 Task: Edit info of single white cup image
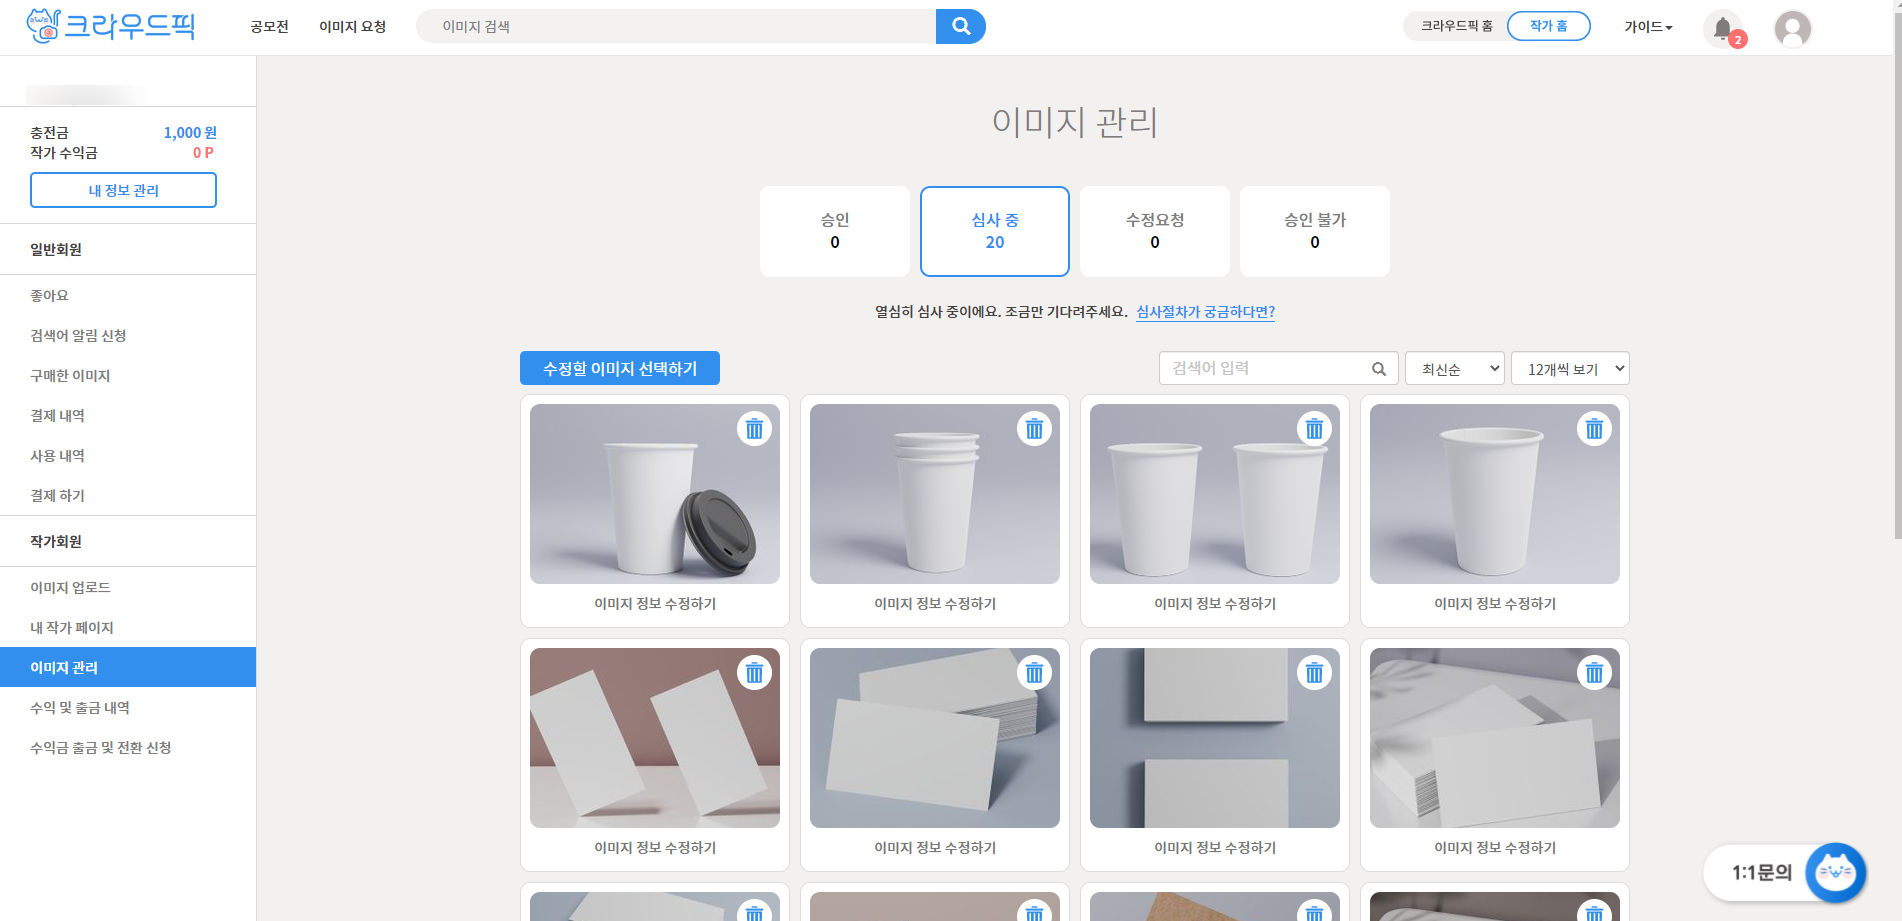[x=1495, y=604]
